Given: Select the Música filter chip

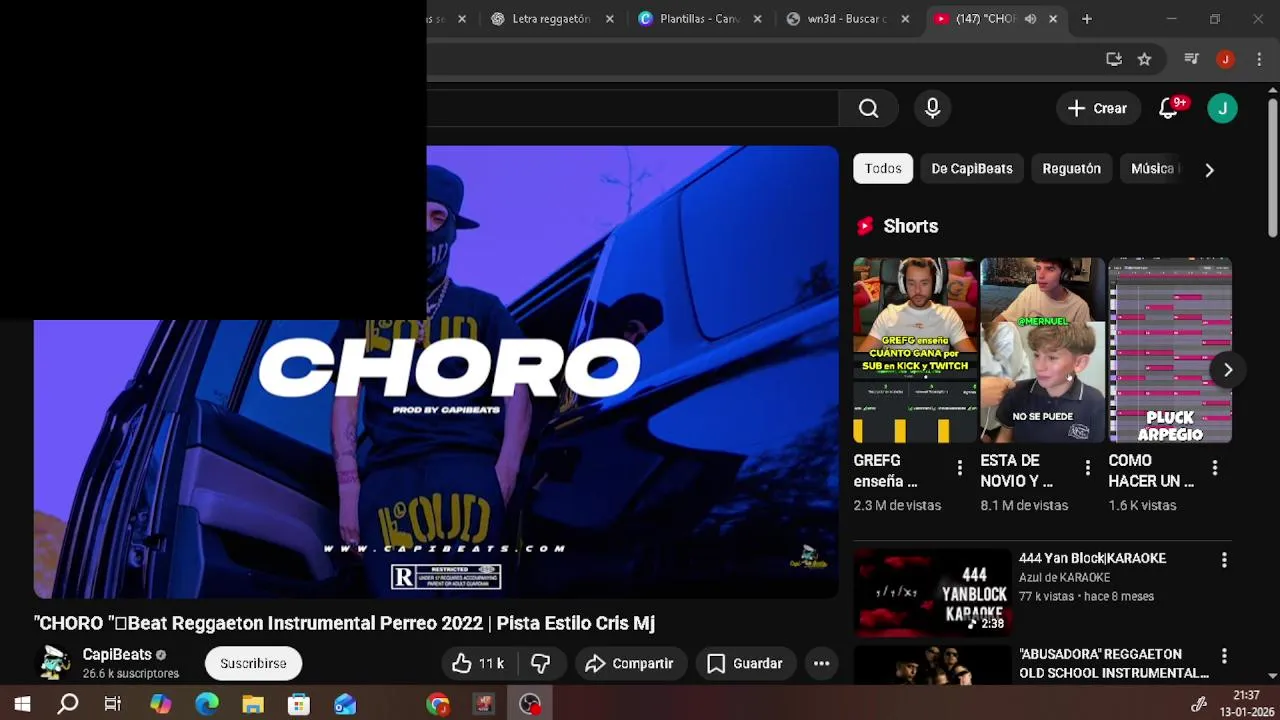Looking at the screenshot, I should 1153,169.
